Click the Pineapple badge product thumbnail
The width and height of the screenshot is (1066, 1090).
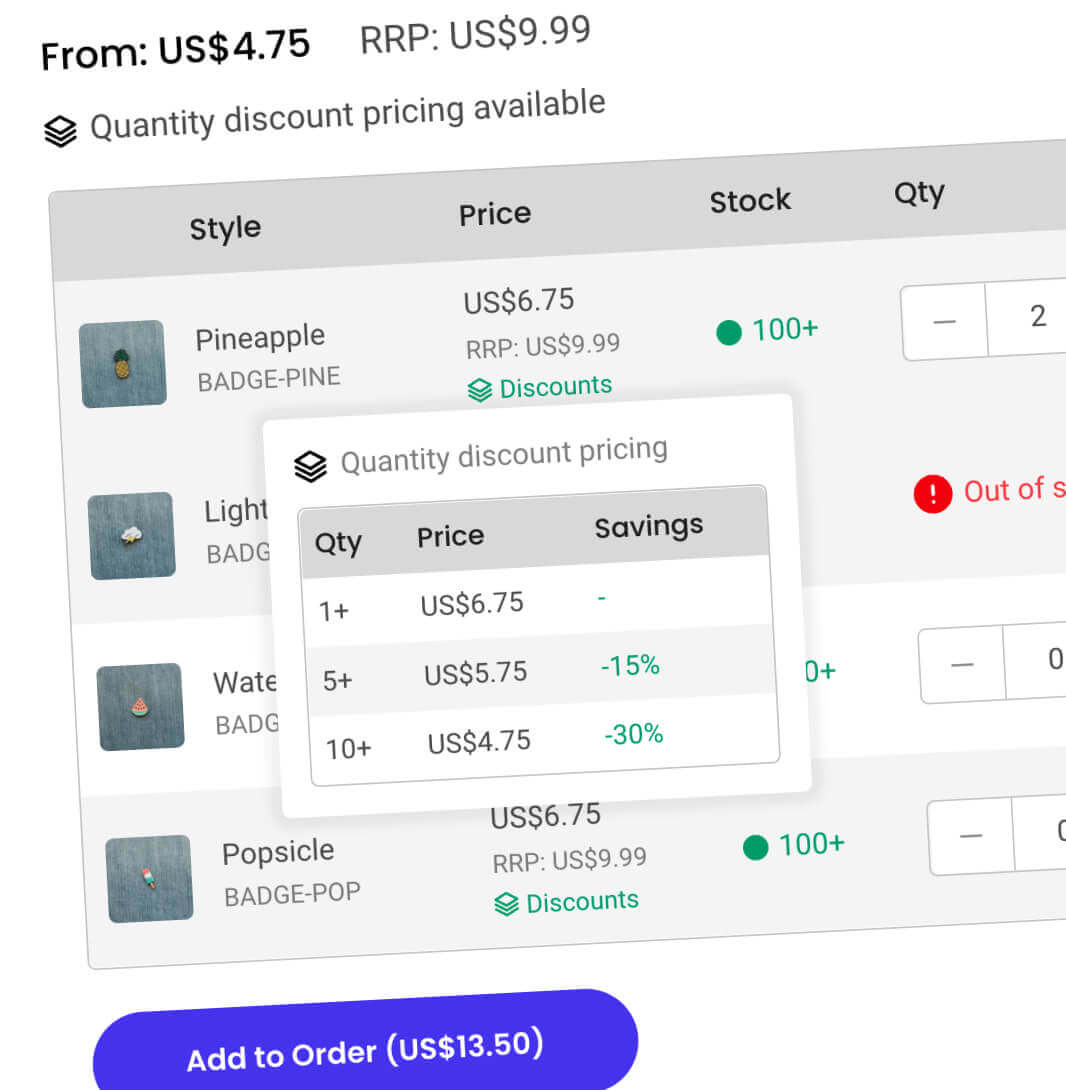[122, 363]
